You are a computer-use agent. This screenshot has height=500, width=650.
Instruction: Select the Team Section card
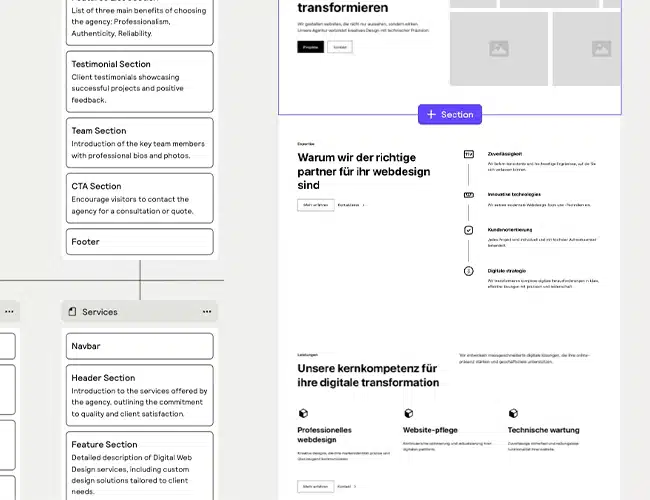tap(140, 143)
